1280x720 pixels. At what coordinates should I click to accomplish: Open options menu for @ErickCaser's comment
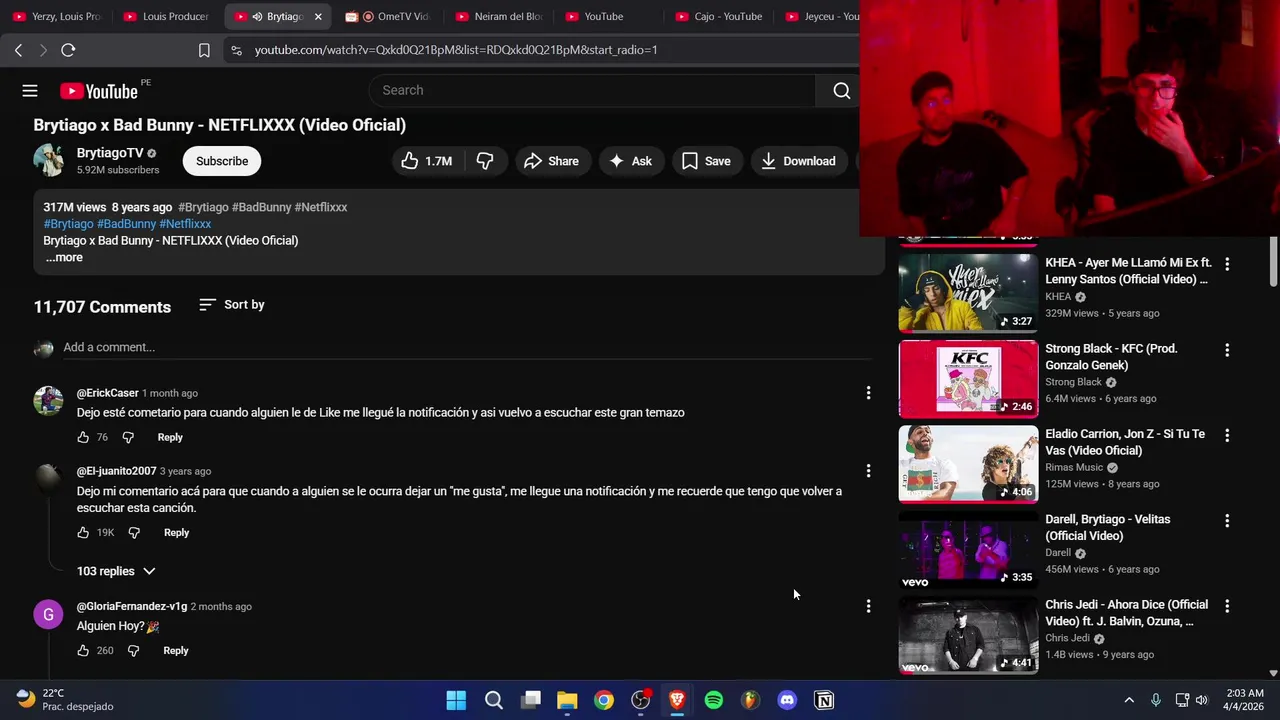[868, 393]
